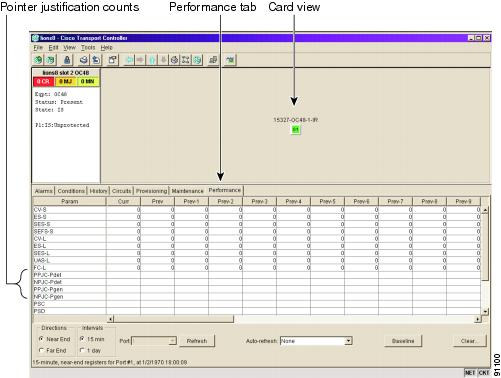The image size is (501, 378).
Task: Click the right arrow navigation icon
Action: point(140,60)
